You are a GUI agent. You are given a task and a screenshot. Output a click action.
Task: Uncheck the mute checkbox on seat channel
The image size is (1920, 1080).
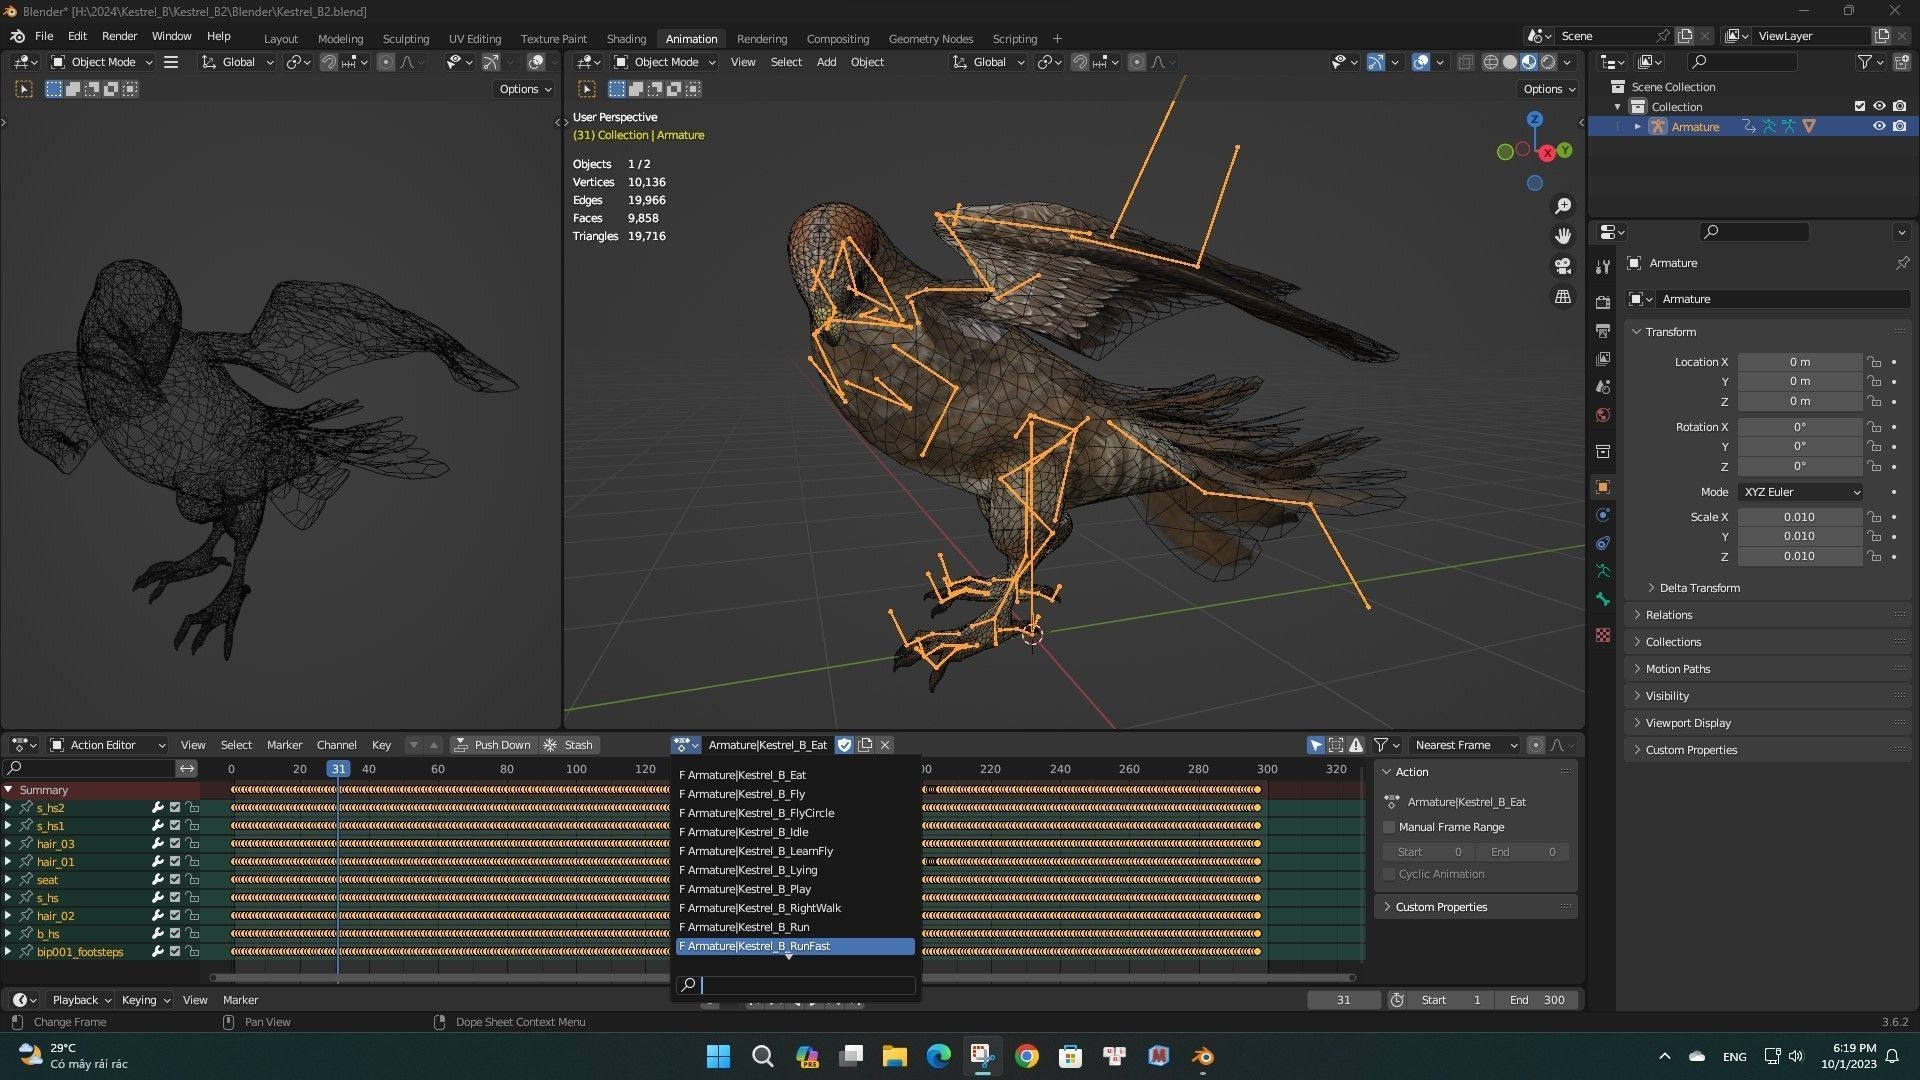[x=175, y=880]
